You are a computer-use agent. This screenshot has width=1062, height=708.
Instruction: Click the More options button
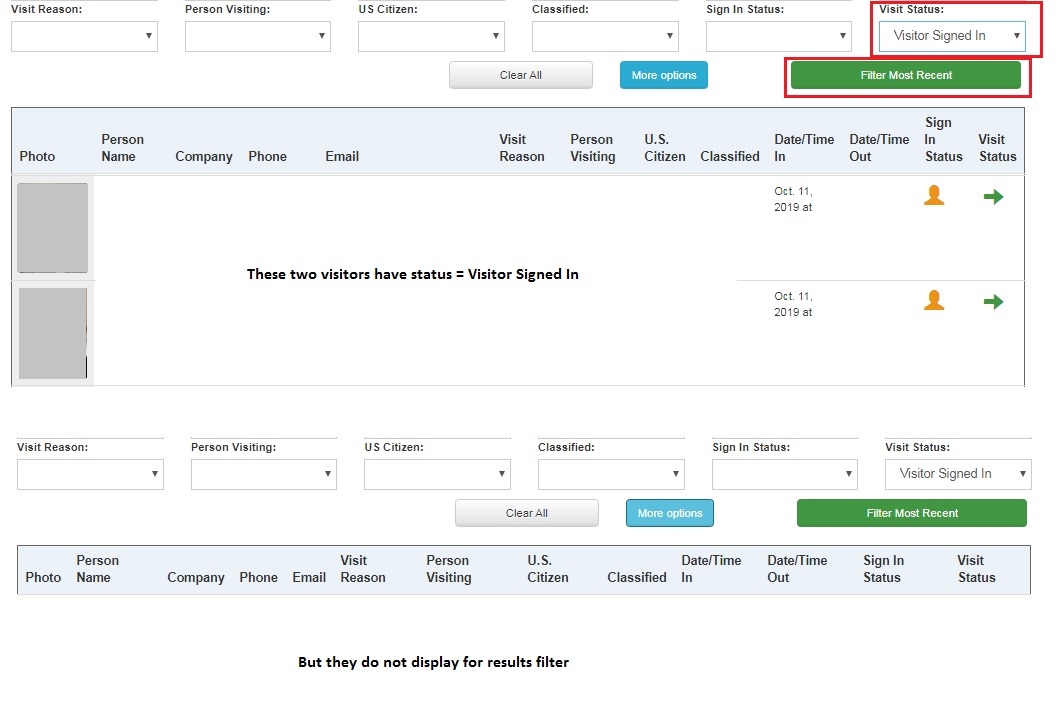coord(663,74)
